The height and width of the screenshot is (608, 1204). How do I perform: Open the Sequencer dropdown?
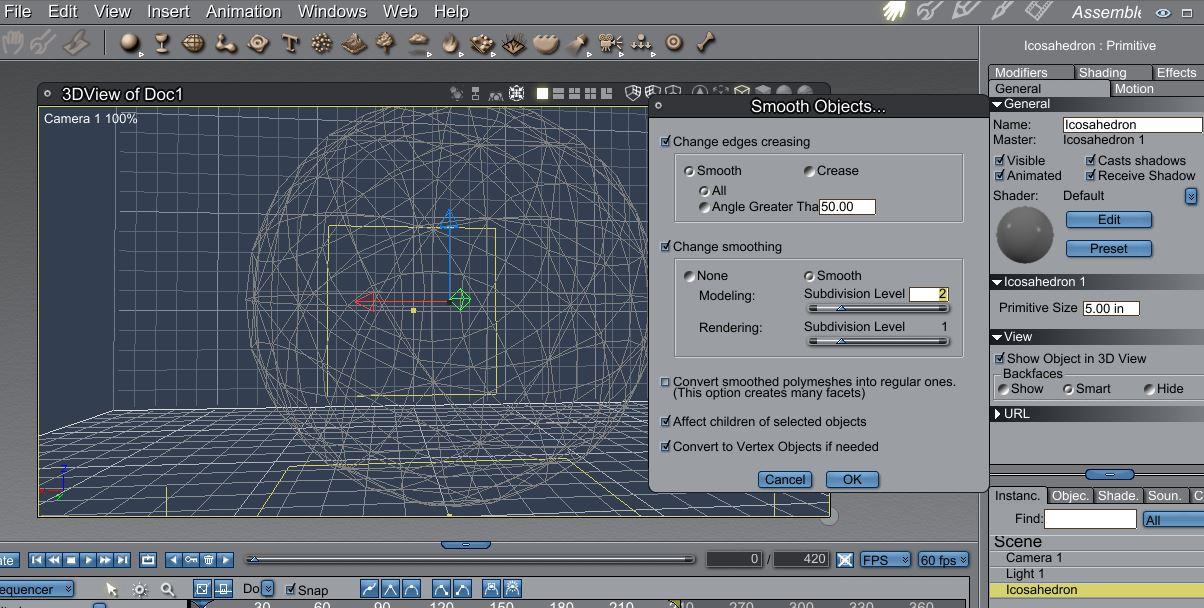[36, 589]
